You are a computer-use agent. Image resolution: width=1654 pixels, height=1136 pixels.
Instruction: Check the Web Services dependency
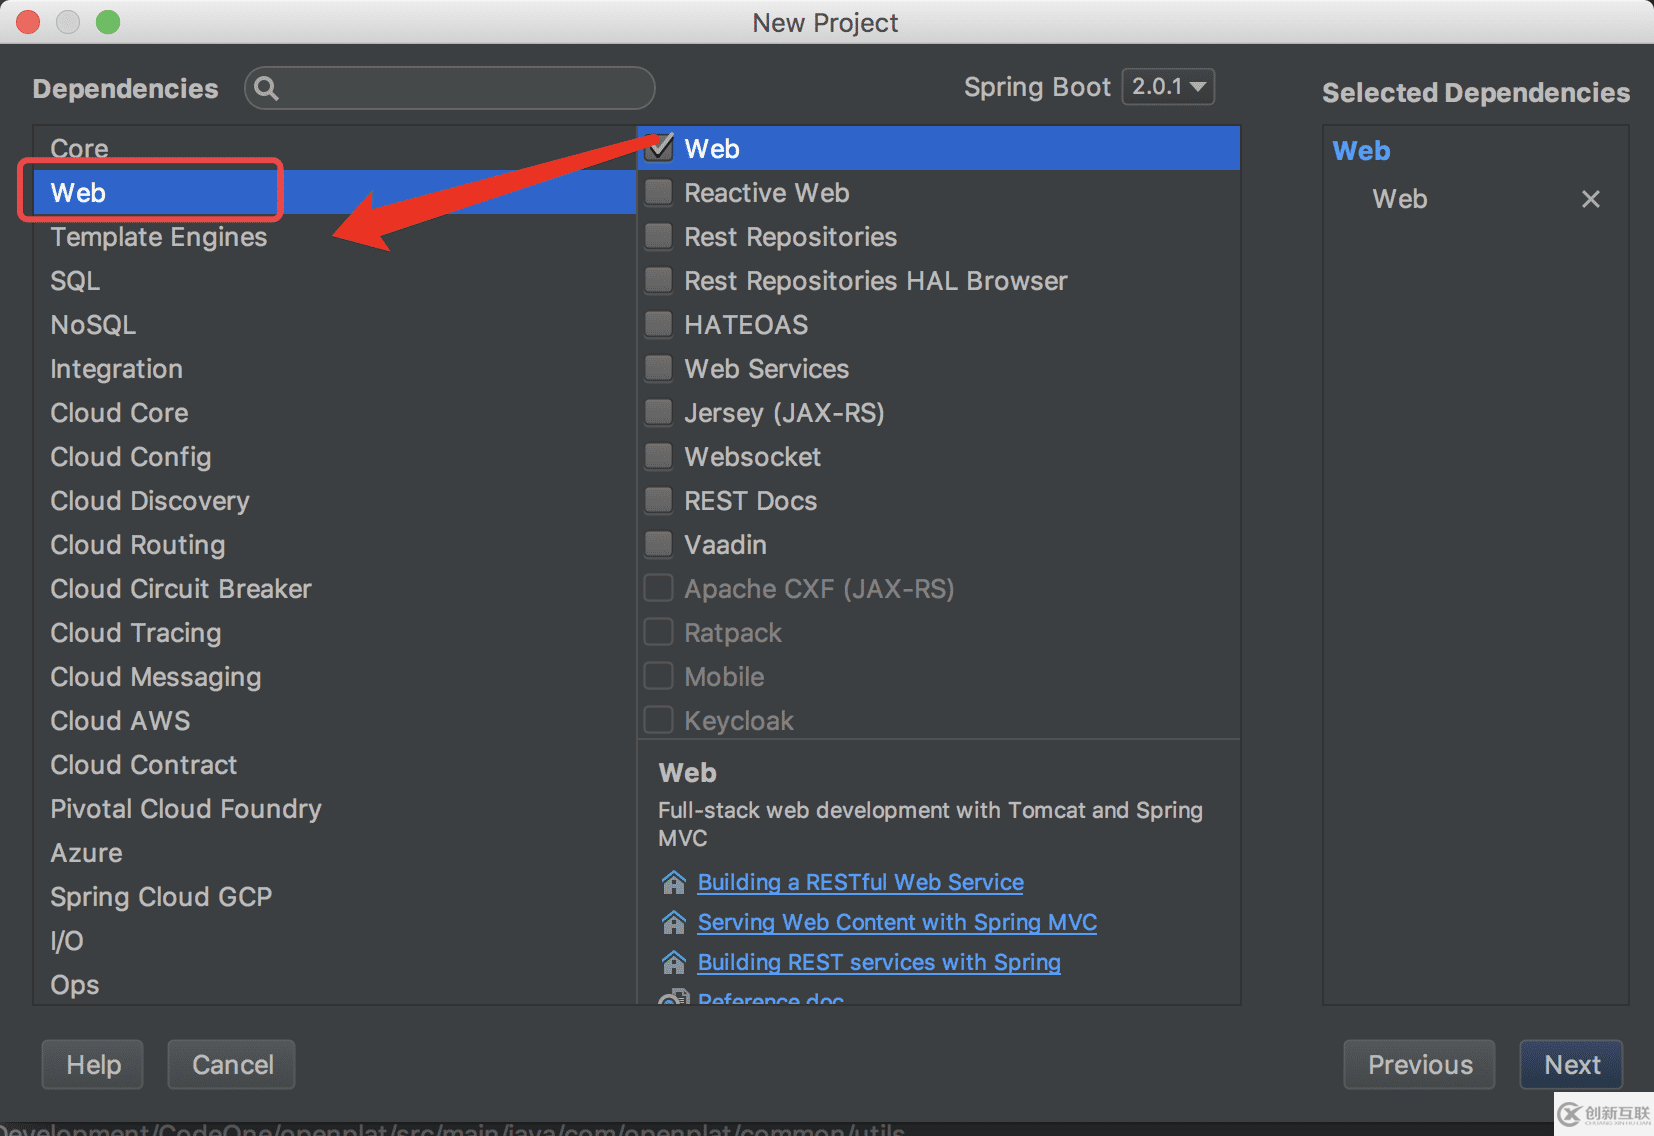(x=659, y=368)
